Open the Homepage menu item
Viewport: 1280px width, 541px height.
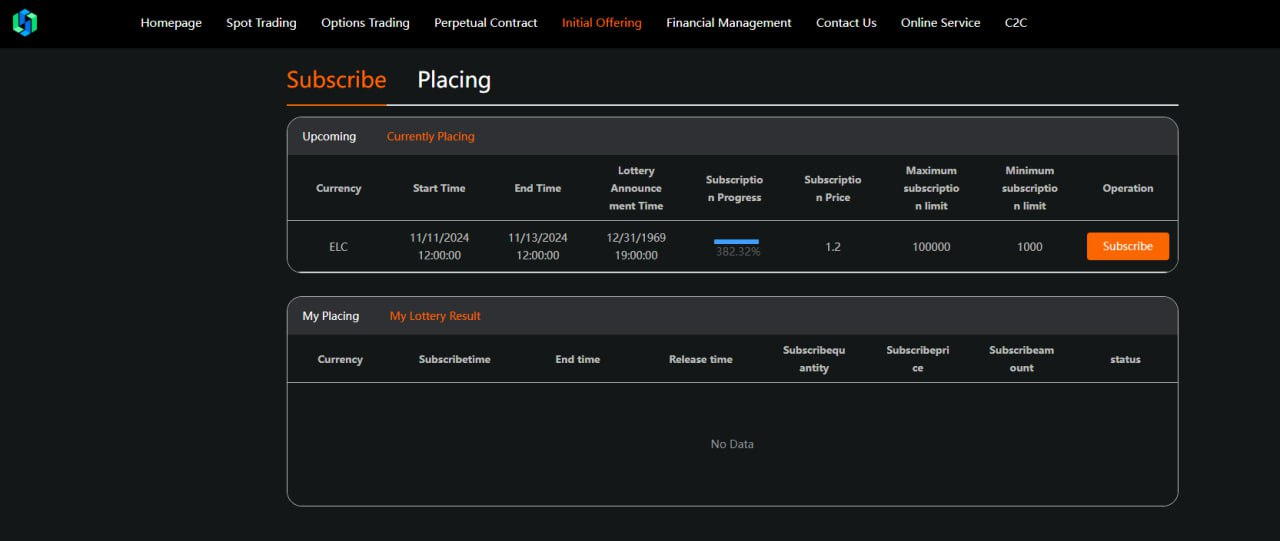click(171, 23)
